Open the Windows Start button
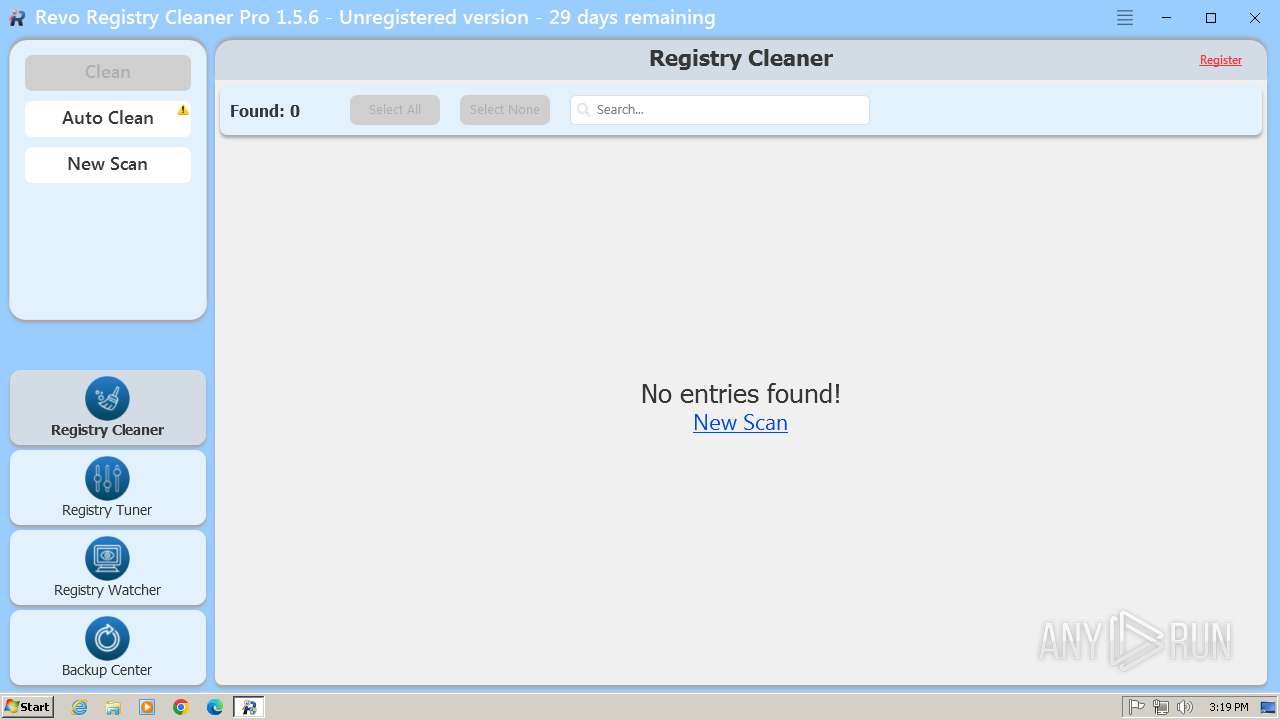The width and height of the screenshot is (1280, 720). (x=28, y=707)
